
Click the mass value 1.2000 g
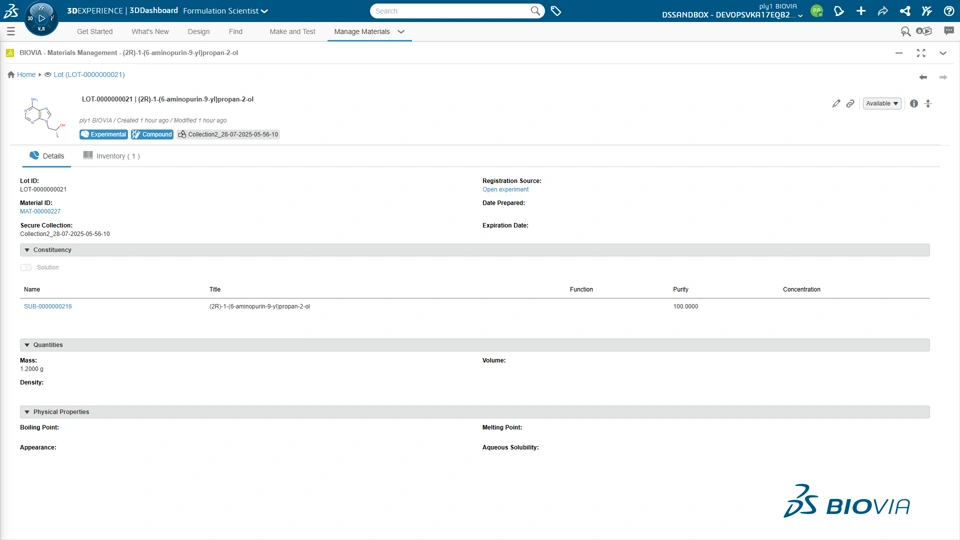tap(31, 369)
